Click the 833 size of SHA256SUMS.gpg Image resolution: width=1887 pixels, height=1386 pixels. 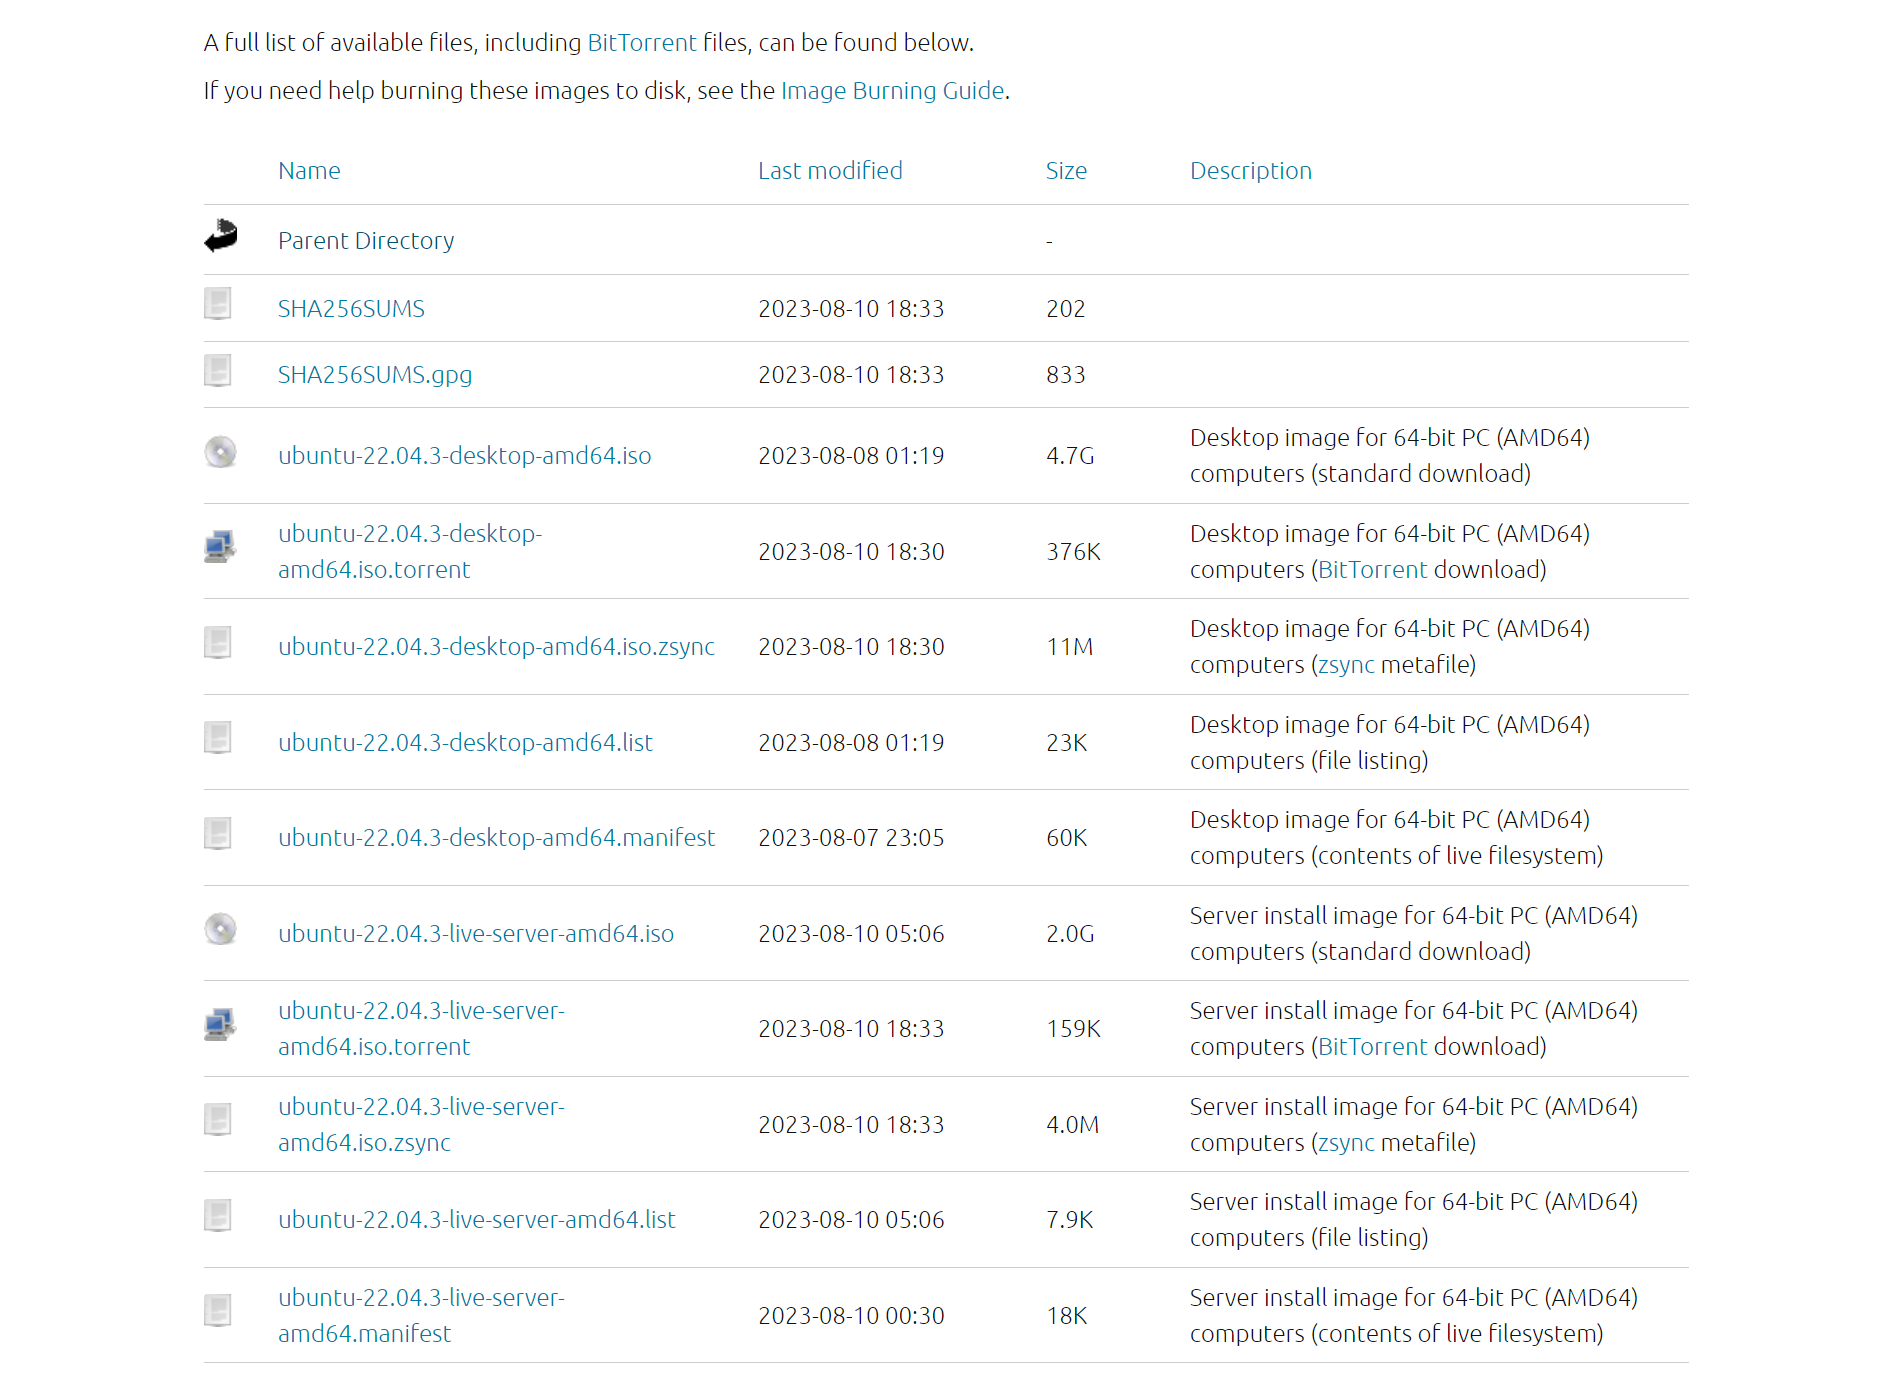[x=1065, y=375]
